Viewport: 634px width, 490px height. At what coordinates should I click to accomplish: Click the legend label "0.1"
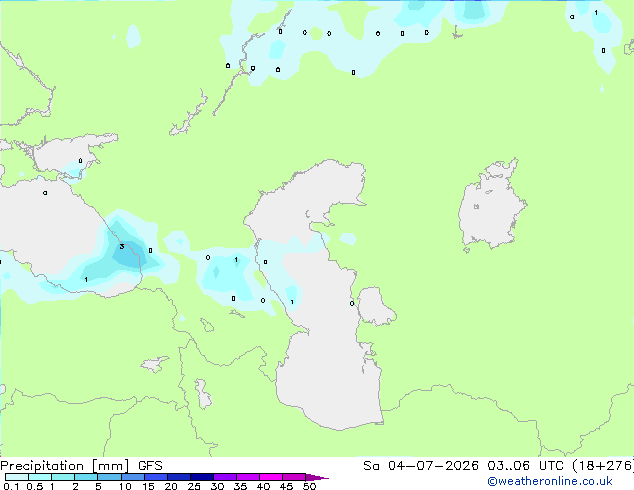(x=11, y=486)
